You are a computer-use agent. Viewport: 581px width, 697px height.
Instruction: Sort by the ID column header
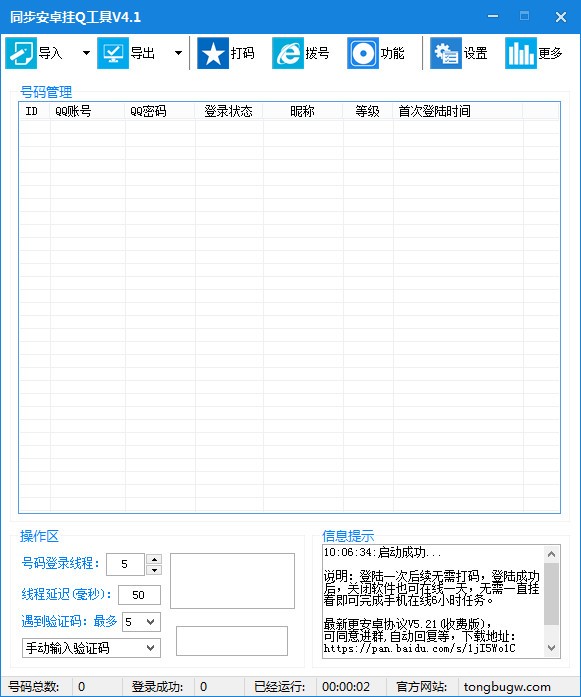point(35,111)
